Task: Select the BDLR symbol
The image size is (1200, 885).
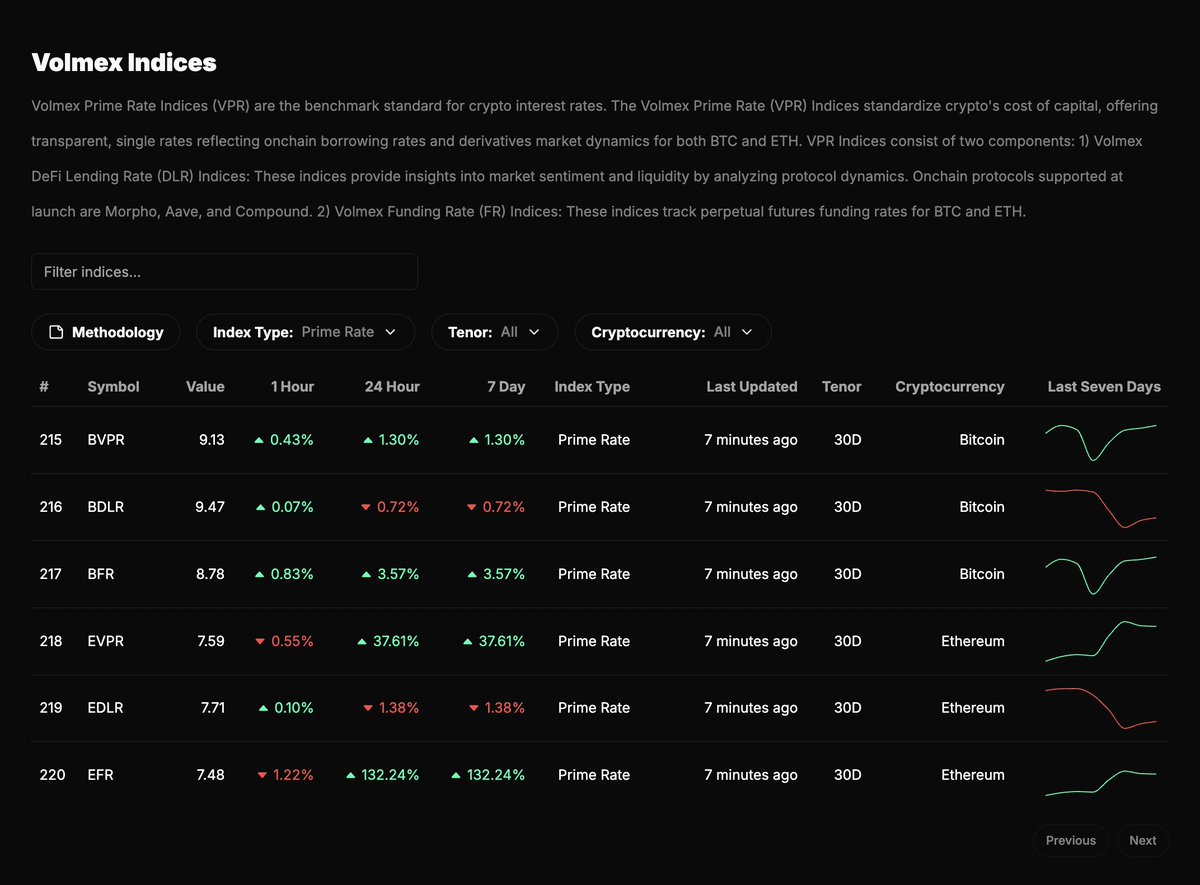Action: click(x=106, y=507)
